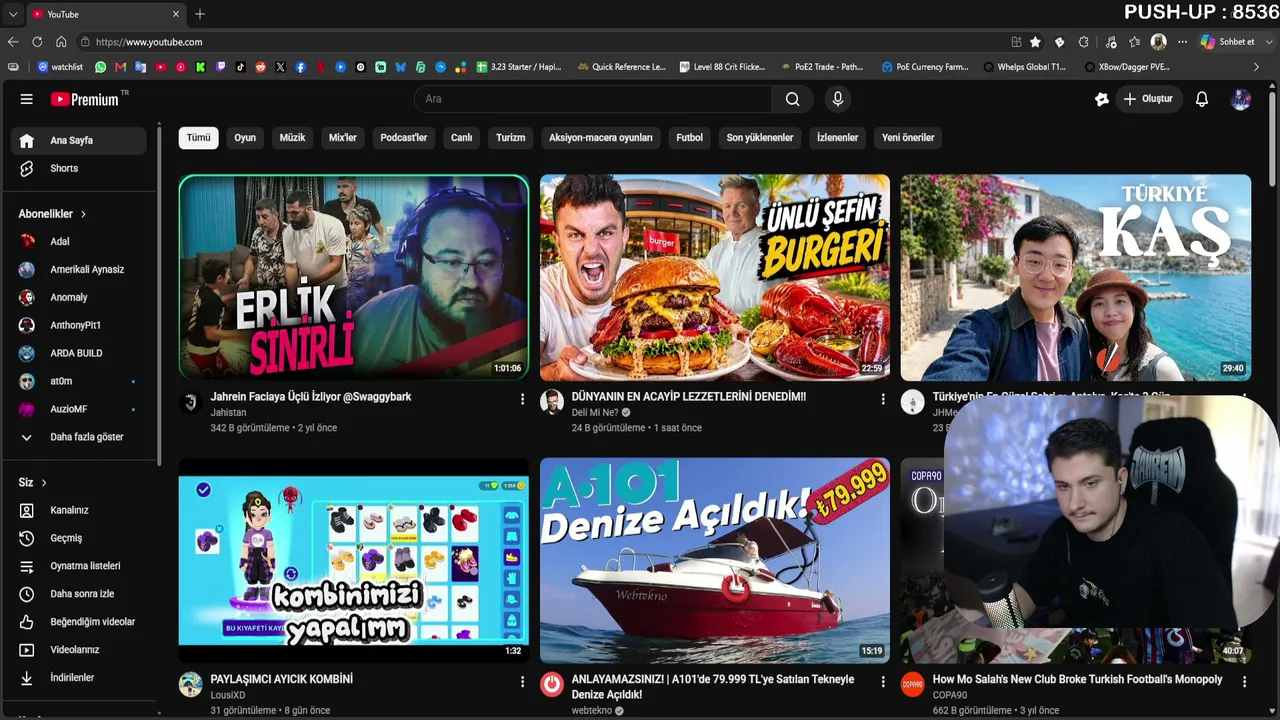Expand the Abonelikler section arrow
This screenshot has height=720, width=1280.
[83, 214]
